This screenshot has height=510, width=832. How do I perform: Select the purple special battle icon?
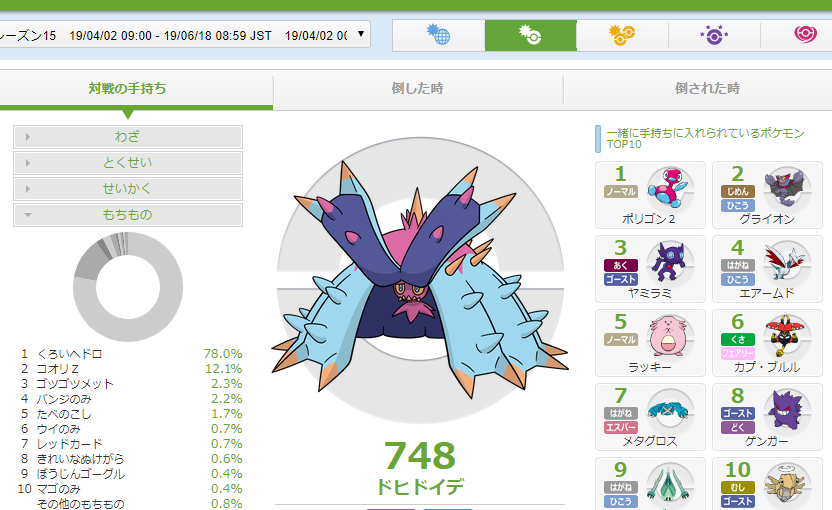[x=714, y=36]
